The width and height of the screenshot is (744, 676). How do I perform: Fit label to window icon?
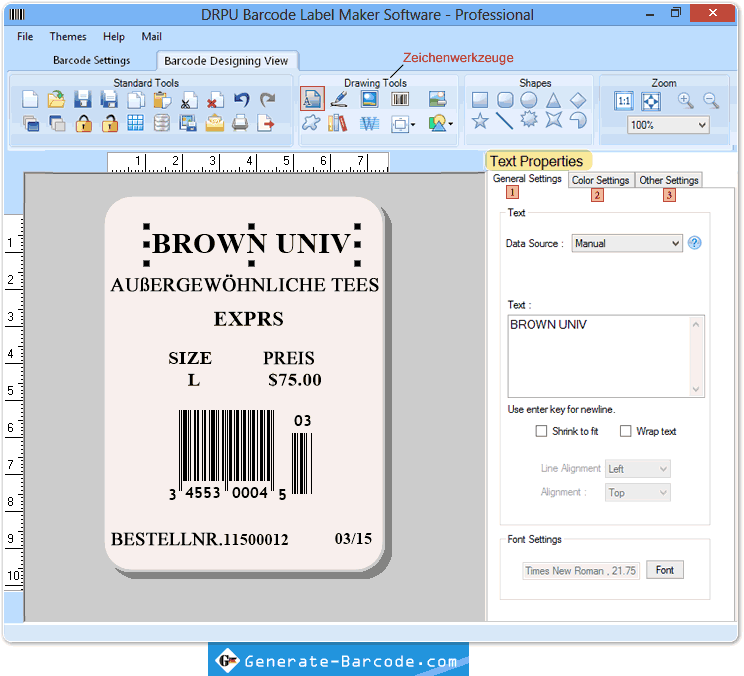coord(651,101)
